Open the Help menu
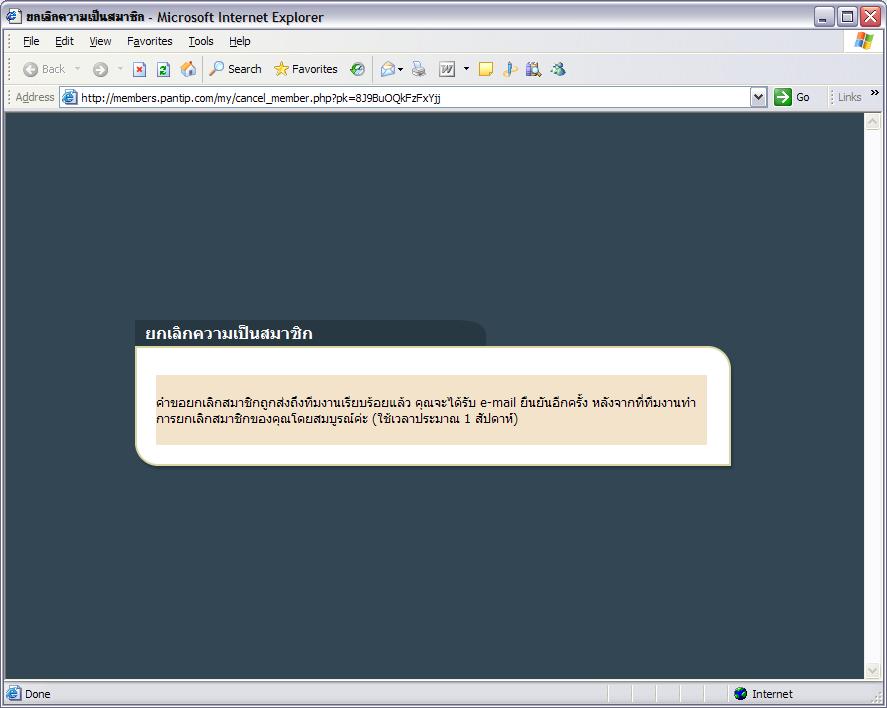 [x=239, y=41]
